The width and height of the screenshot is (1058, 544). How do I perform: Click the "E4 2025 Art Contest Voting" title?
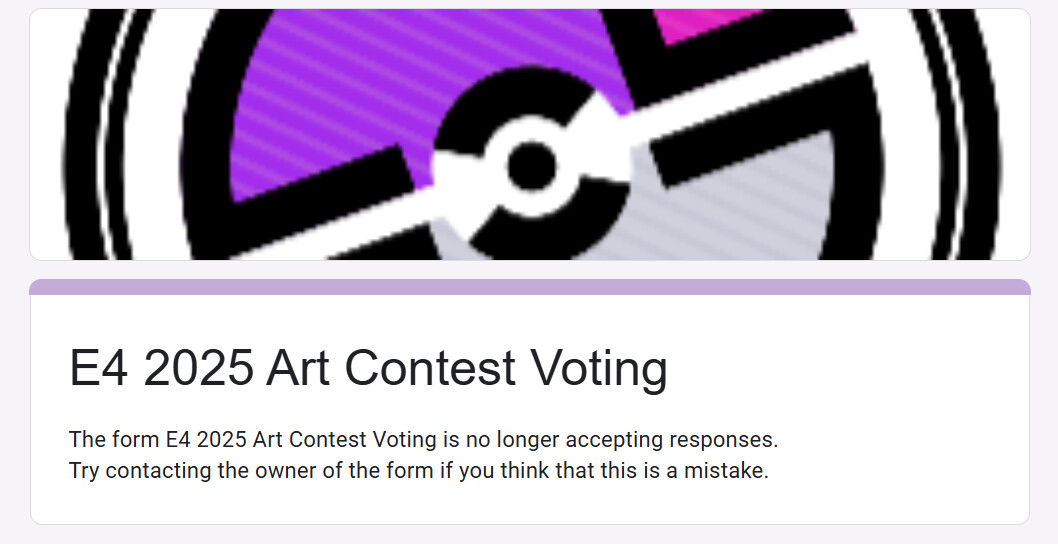pos(368,369)
